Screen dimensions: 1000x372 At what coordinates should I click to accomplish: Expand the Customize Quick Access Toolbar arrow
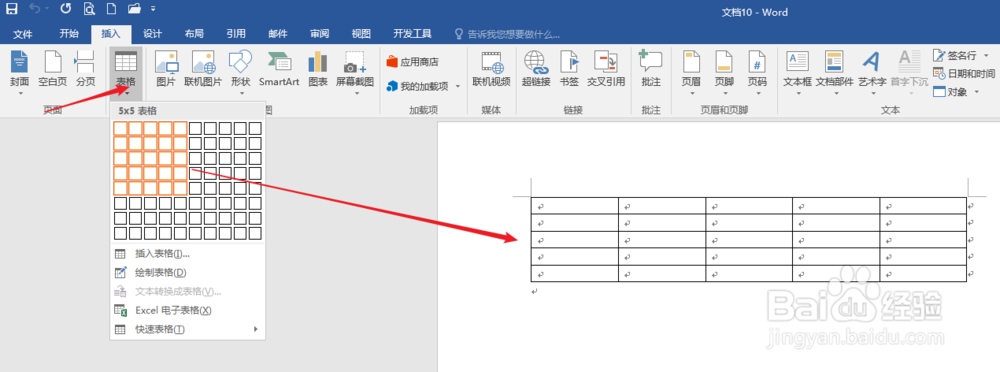click(x=153, y=10)
